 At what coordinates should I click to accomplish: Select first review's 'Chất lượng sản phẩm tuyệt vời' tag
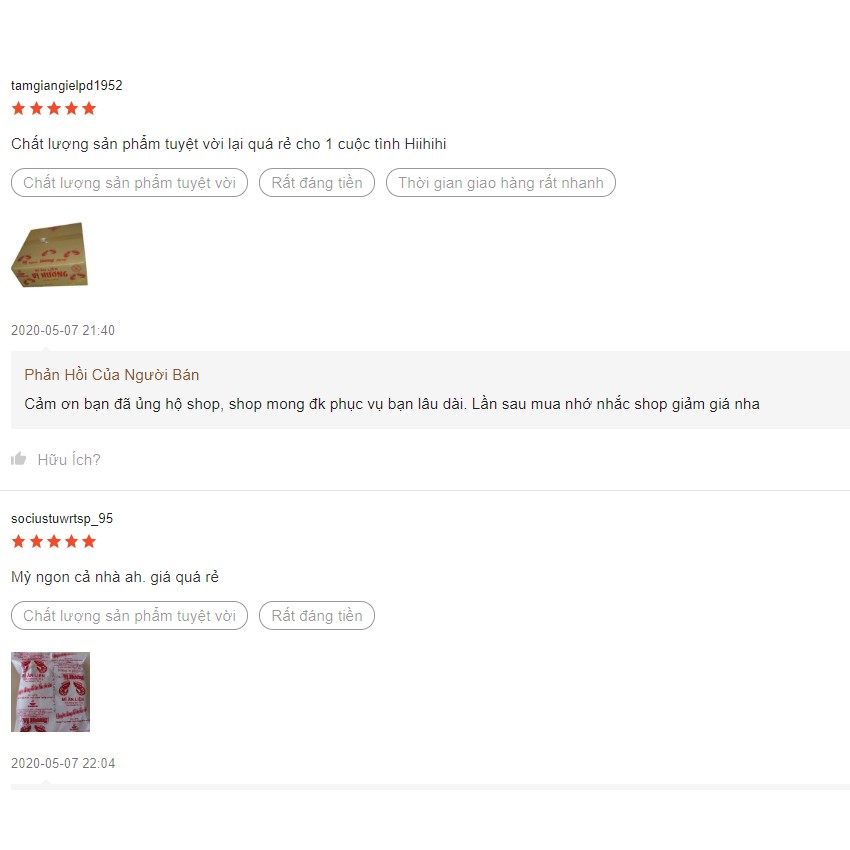click(130, 183)
